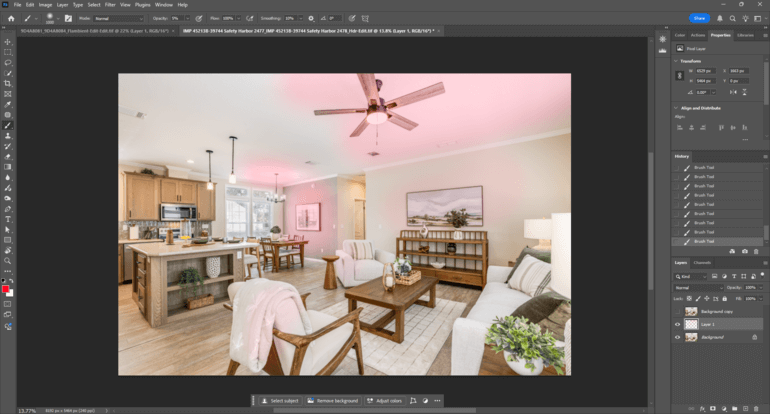Click the Home icon in options bar
770x414 pixels.
tap(11, 18)
